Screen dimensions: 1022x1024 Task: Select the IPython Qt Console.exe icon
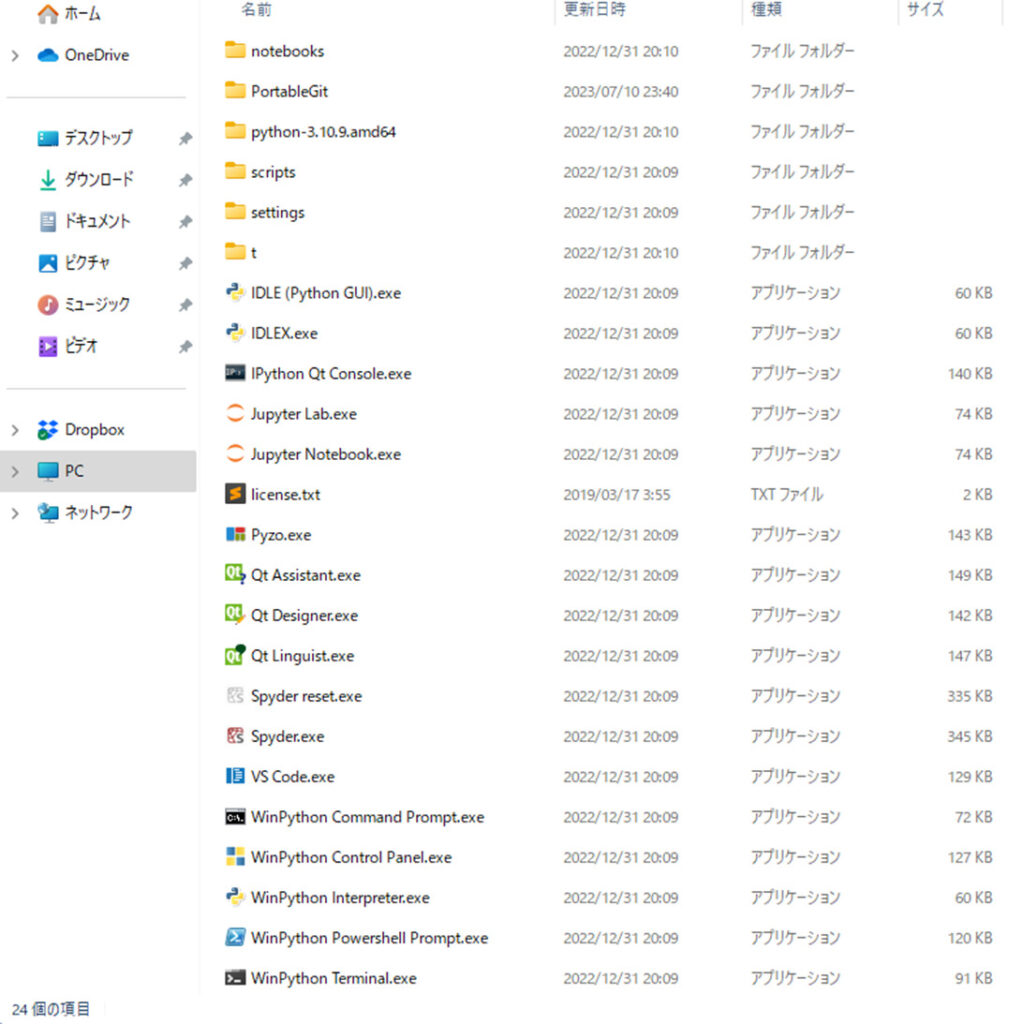point(235,374)
